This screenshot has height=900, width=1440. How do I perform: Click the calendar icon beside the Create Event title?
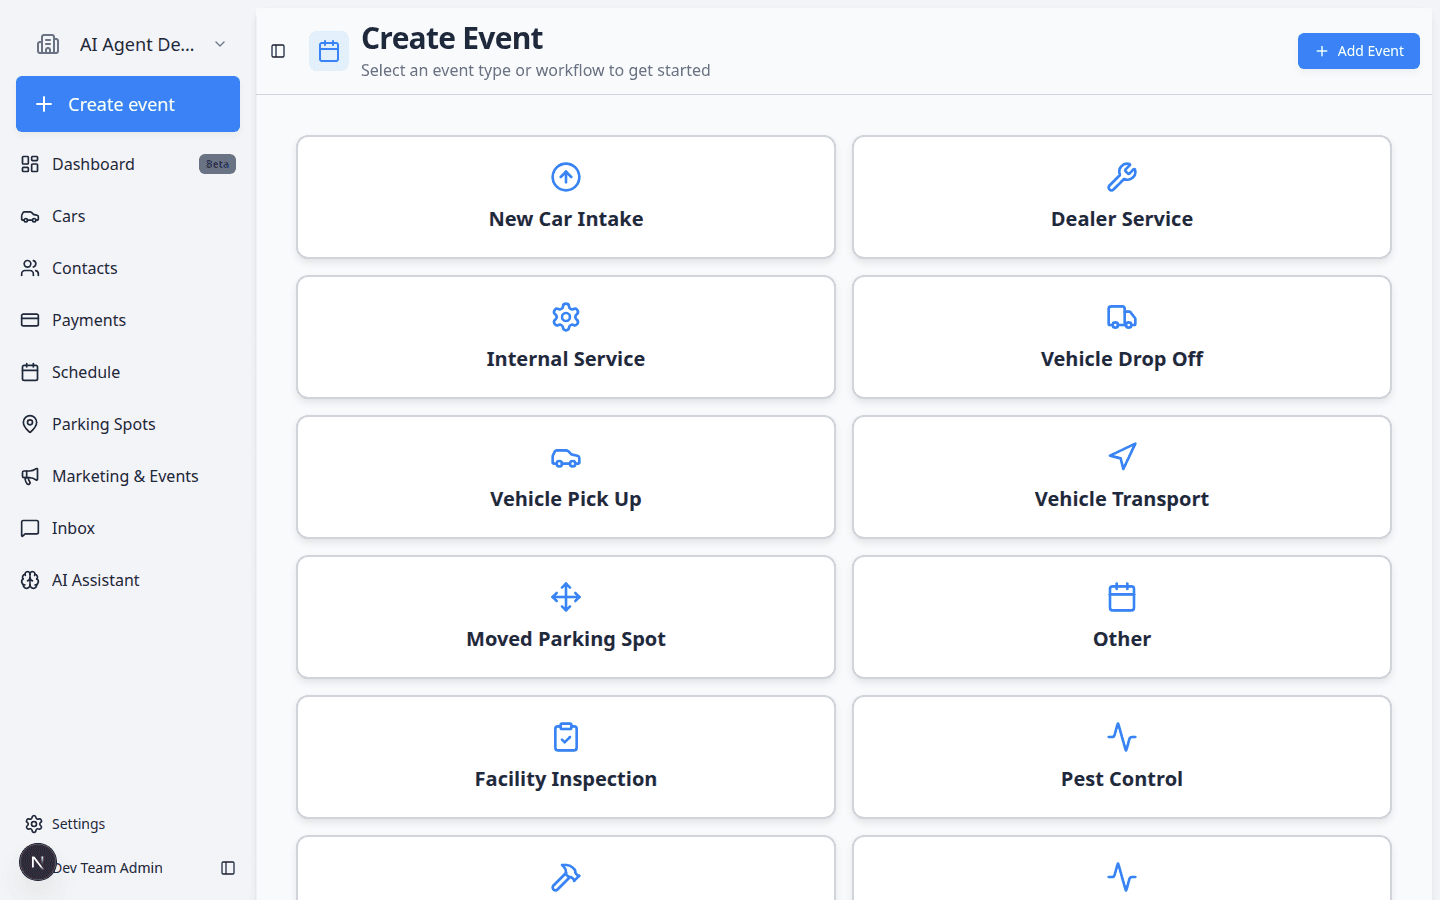coord(329,51)
